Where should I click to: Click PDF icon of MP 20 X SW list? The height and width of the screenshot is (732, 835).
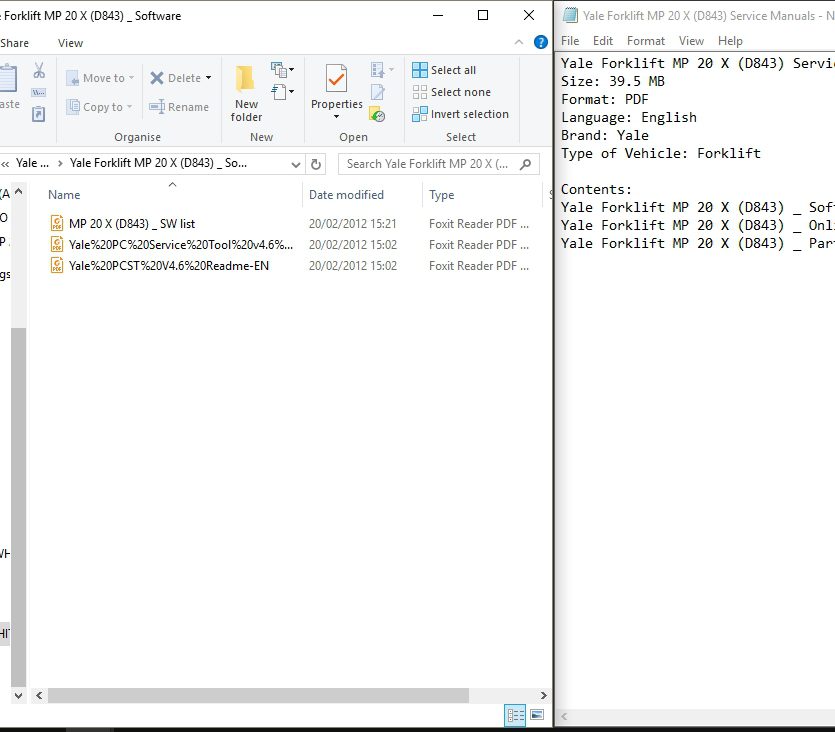pyautogui.click(x=57, y=223)
